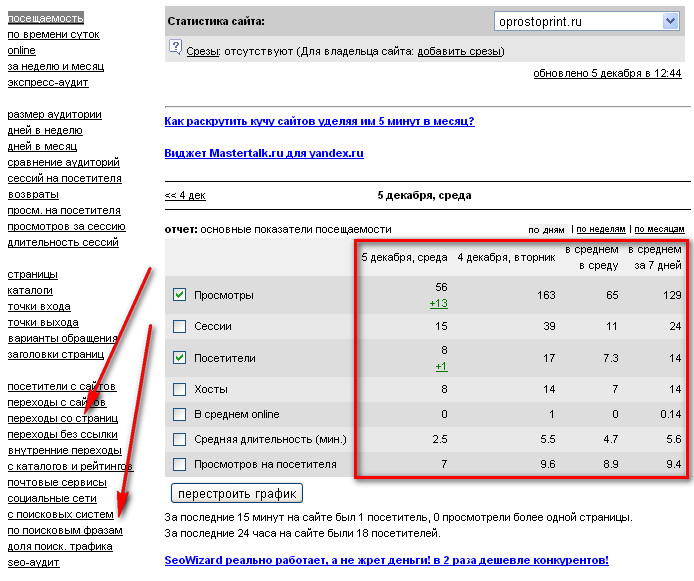Open по времени суток report
Screen dimensions: 694x581
coord(54,35)
